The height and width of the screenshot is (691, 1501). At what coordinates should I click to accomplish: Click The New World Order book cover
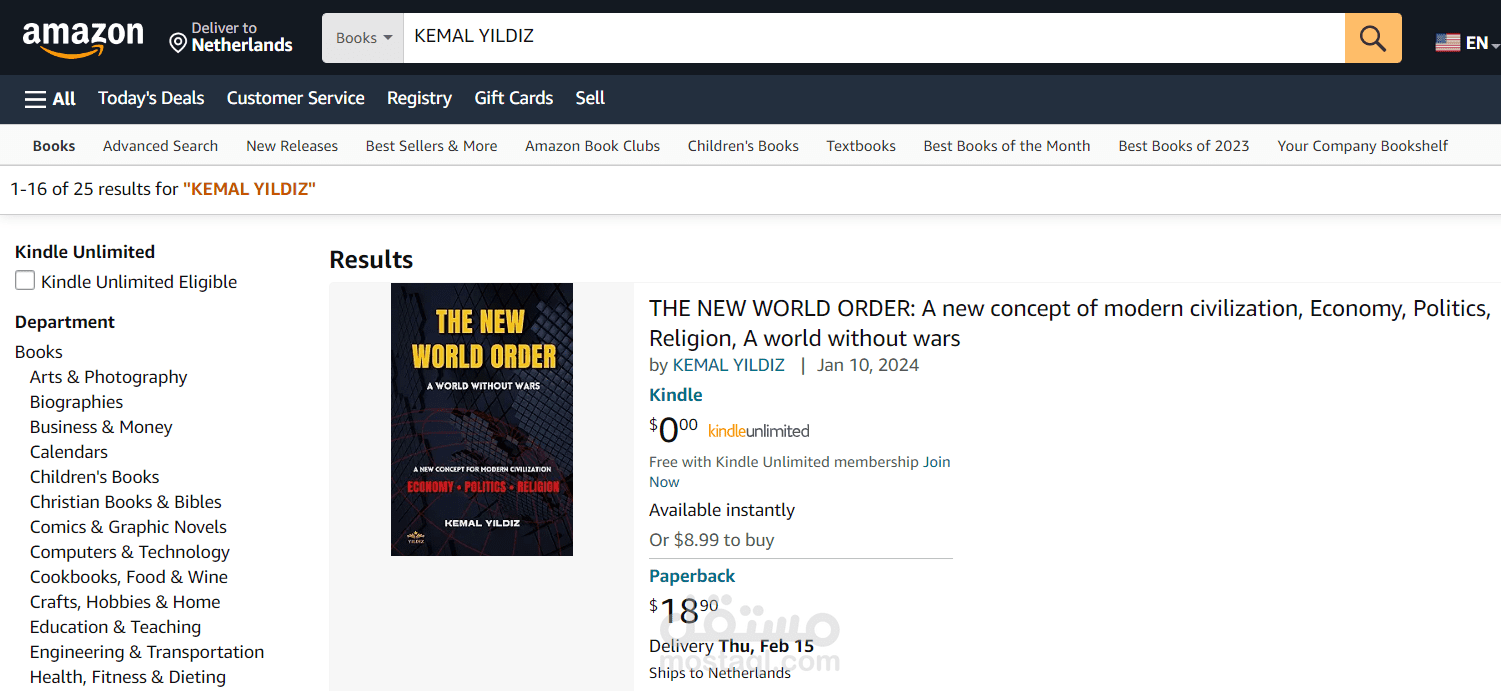(x=482, y=419)
